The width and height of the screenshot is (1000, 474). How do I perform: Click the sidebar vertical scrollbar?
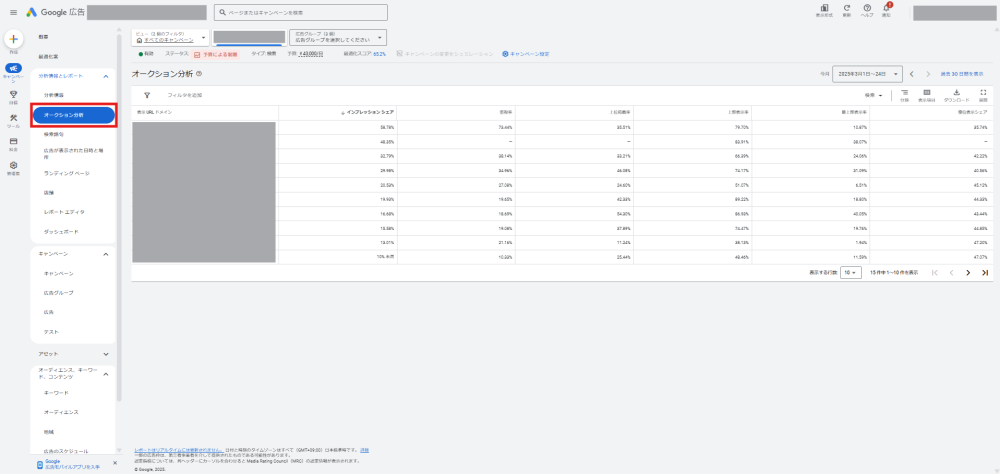[x=119, y=217]
